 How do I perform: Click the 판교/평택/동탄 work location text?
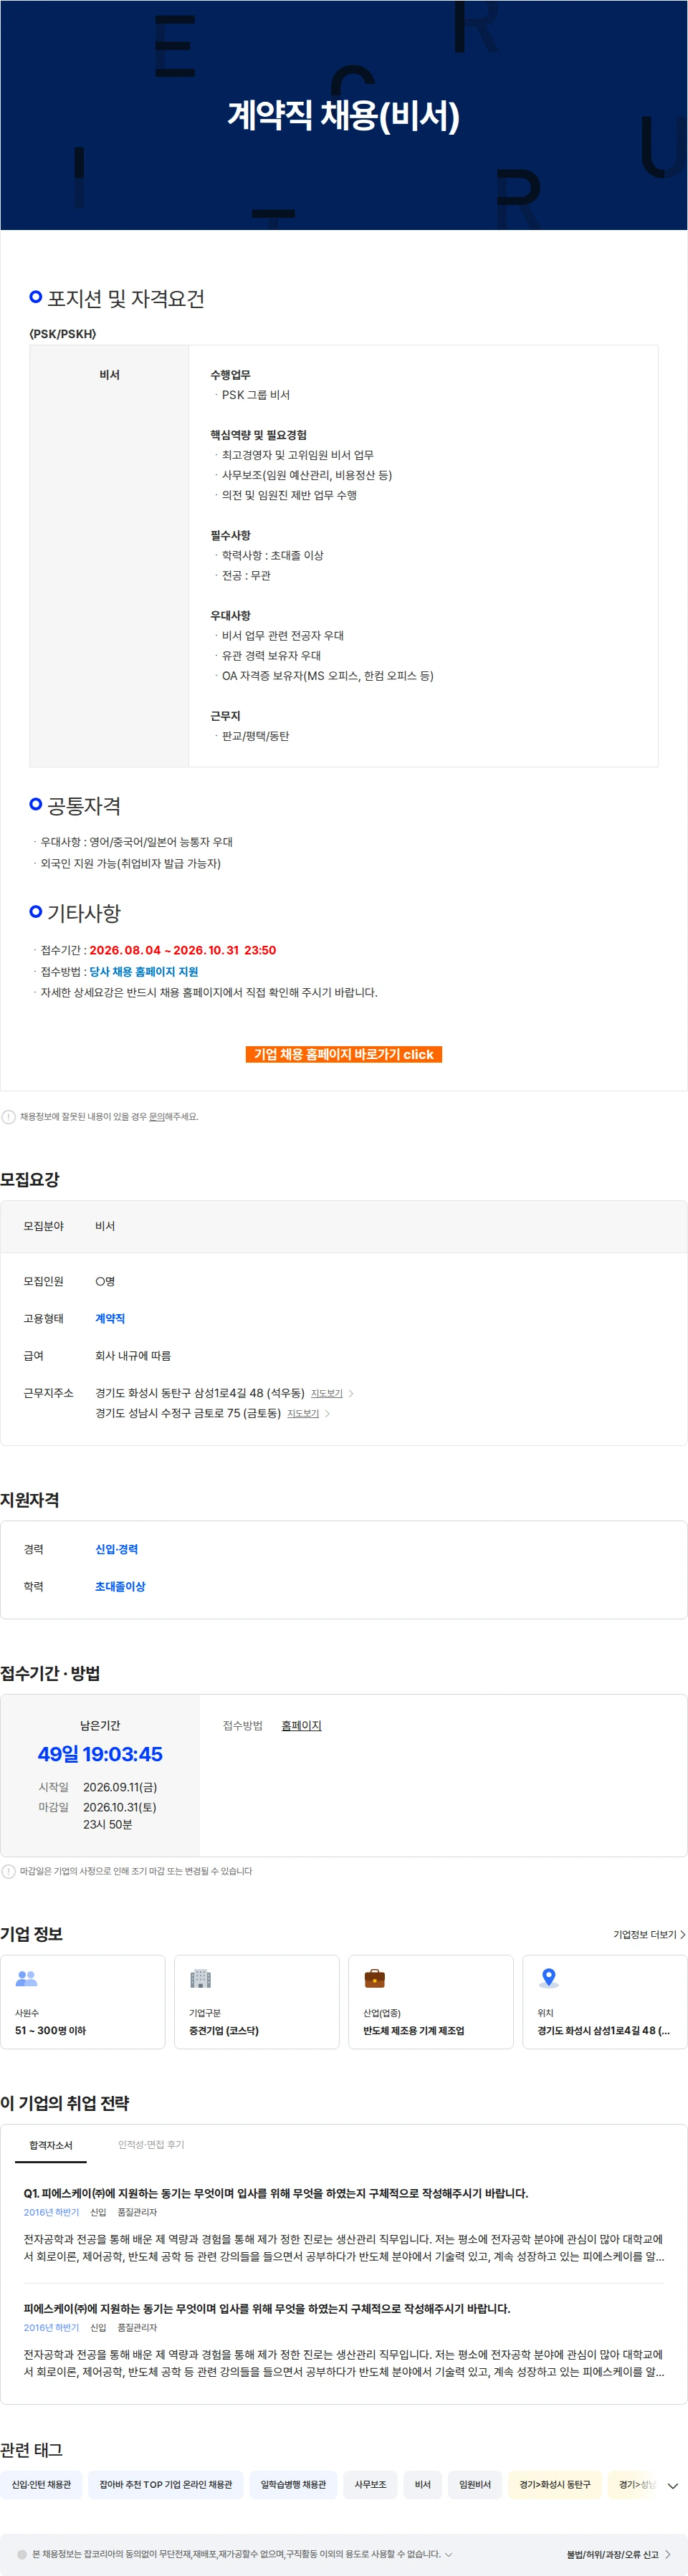coord(255,736)
